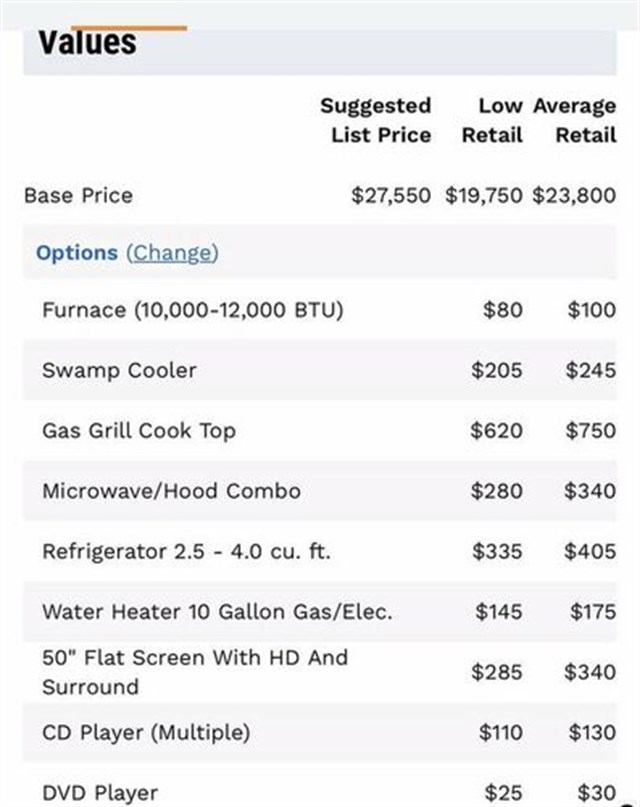The height and width of the screenshot is (807, 640).
Task: Click the $19,750 low retail base value
Action: tap(484, 195)
